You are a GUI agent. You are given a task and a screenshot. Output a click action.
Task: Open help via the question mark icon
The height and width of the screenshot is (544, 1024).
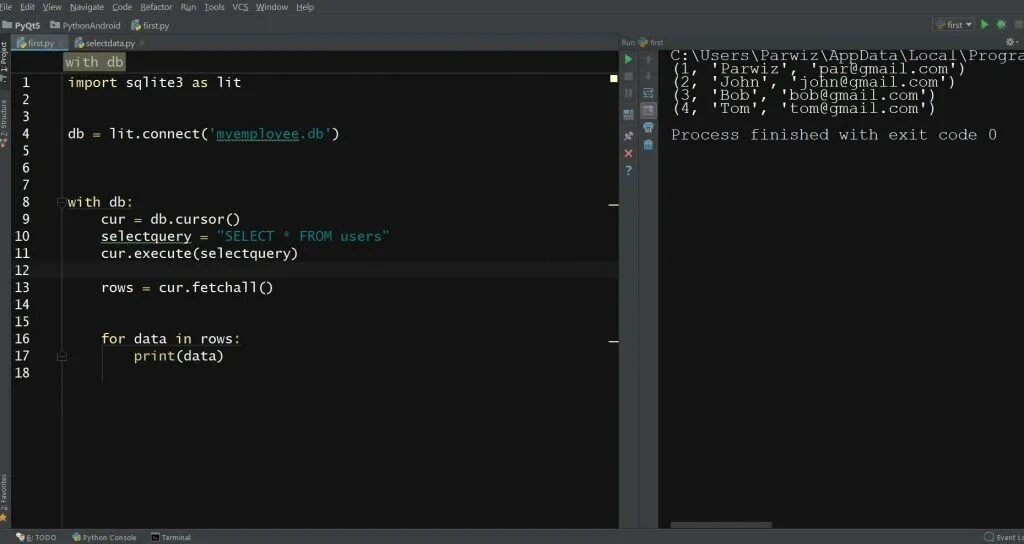click(628, 170)
